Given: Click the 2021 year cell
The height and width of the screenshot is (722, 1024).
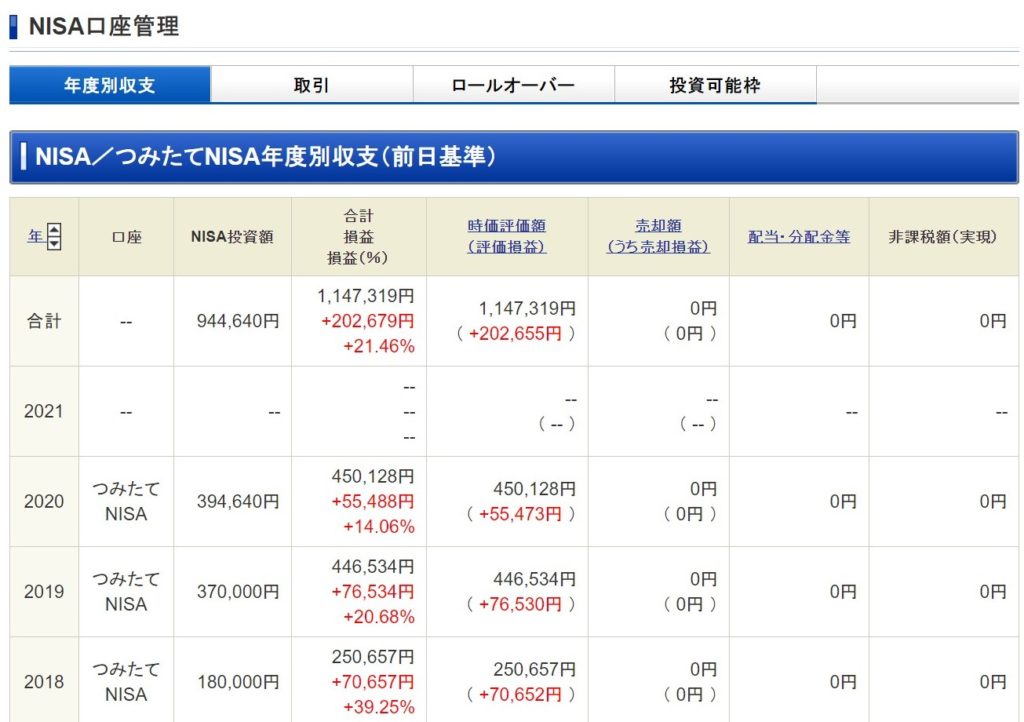Looking at the screenshot, I should click(x=44, y=411).
